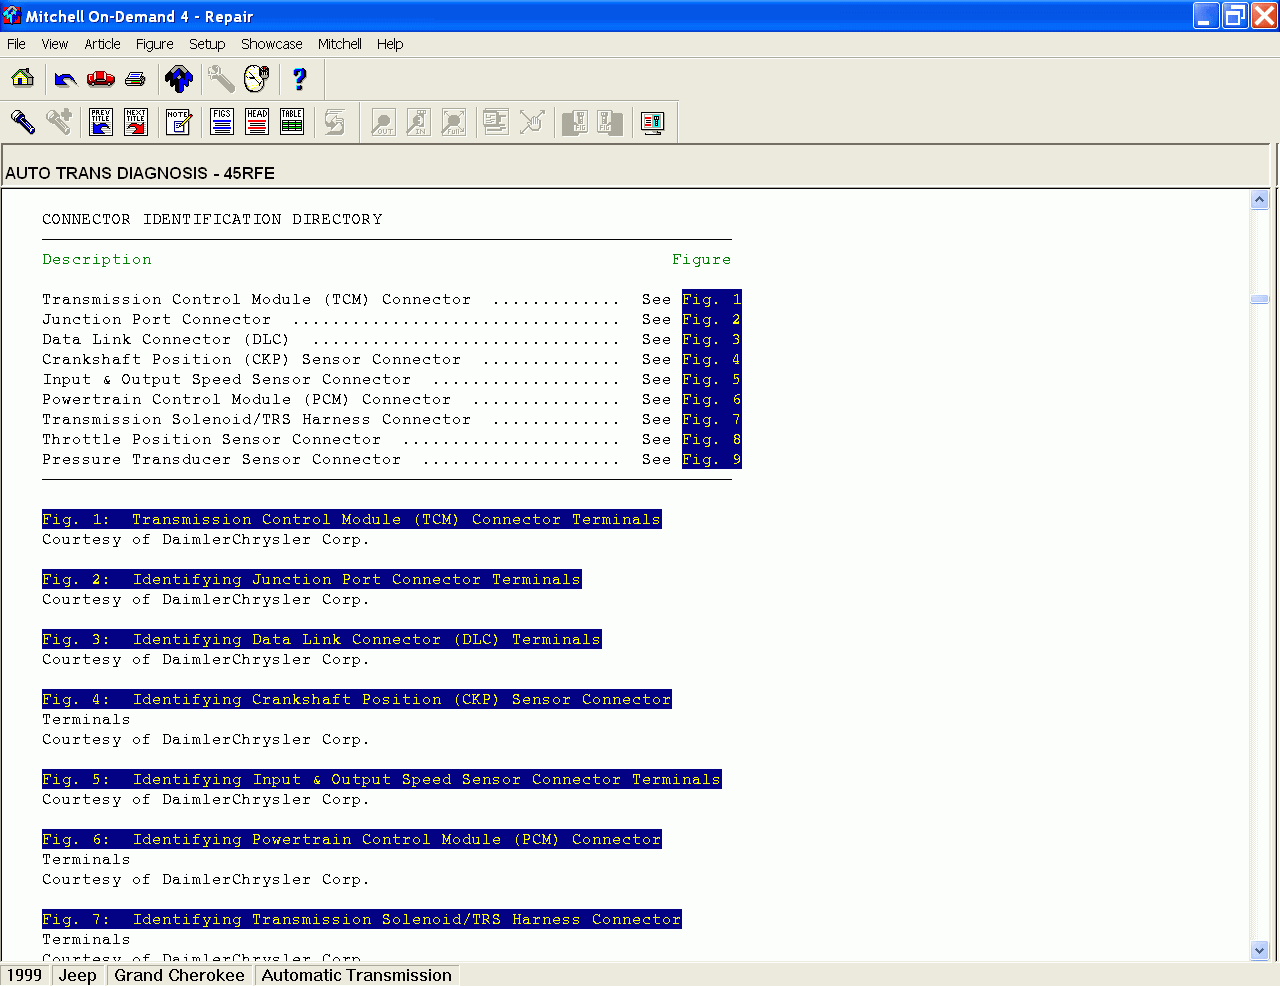Viewport: 1280px width, 986px height.
Task: Click the grayed flashlight plus icon
Action: point(59,122)
